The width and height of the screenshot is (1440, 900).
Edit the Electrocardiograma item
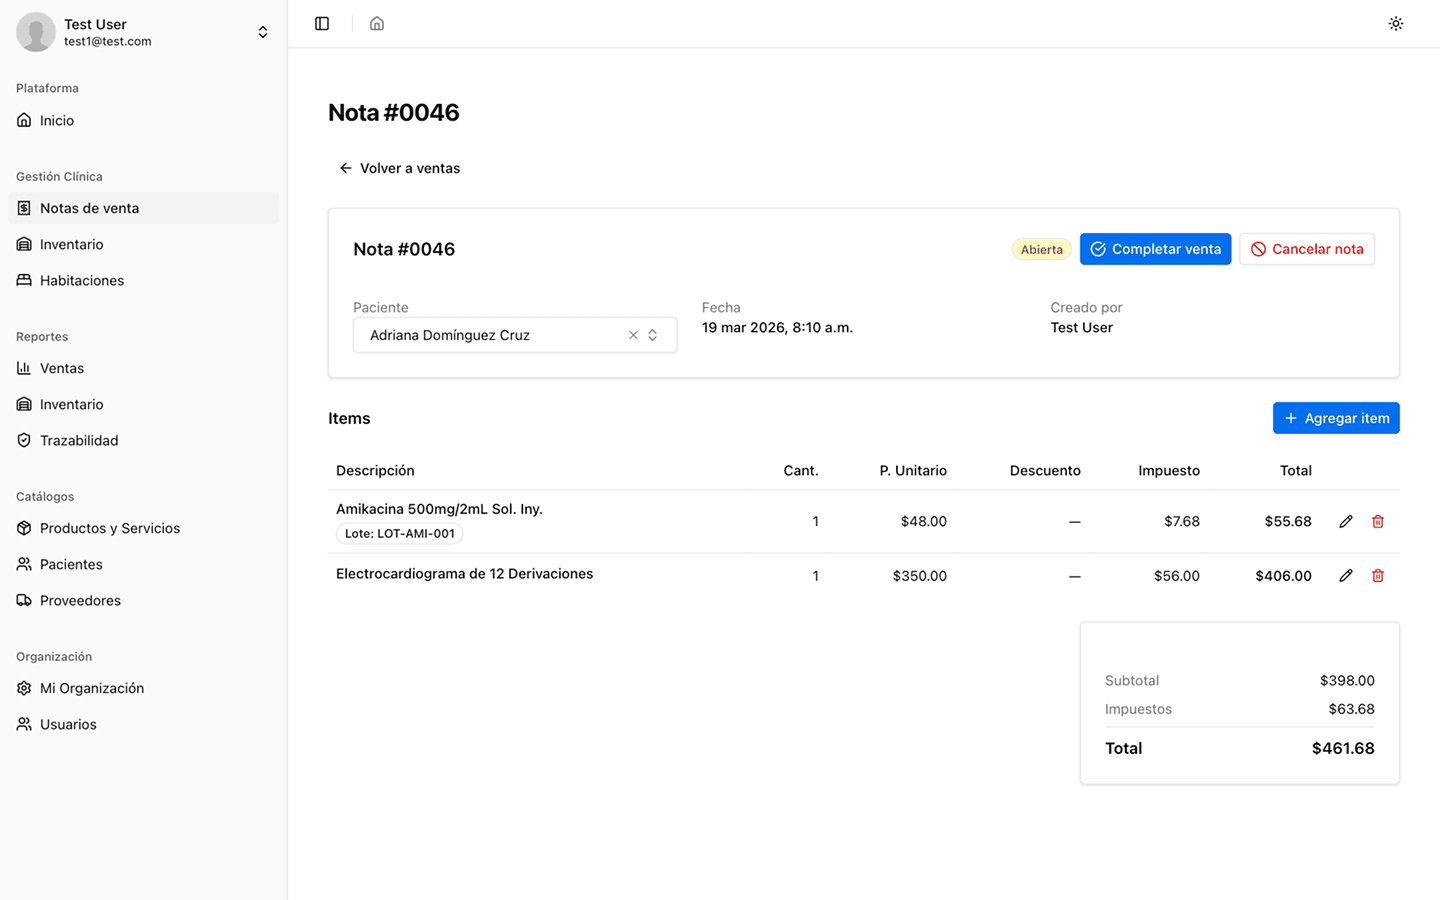[x=1345, y=576]
